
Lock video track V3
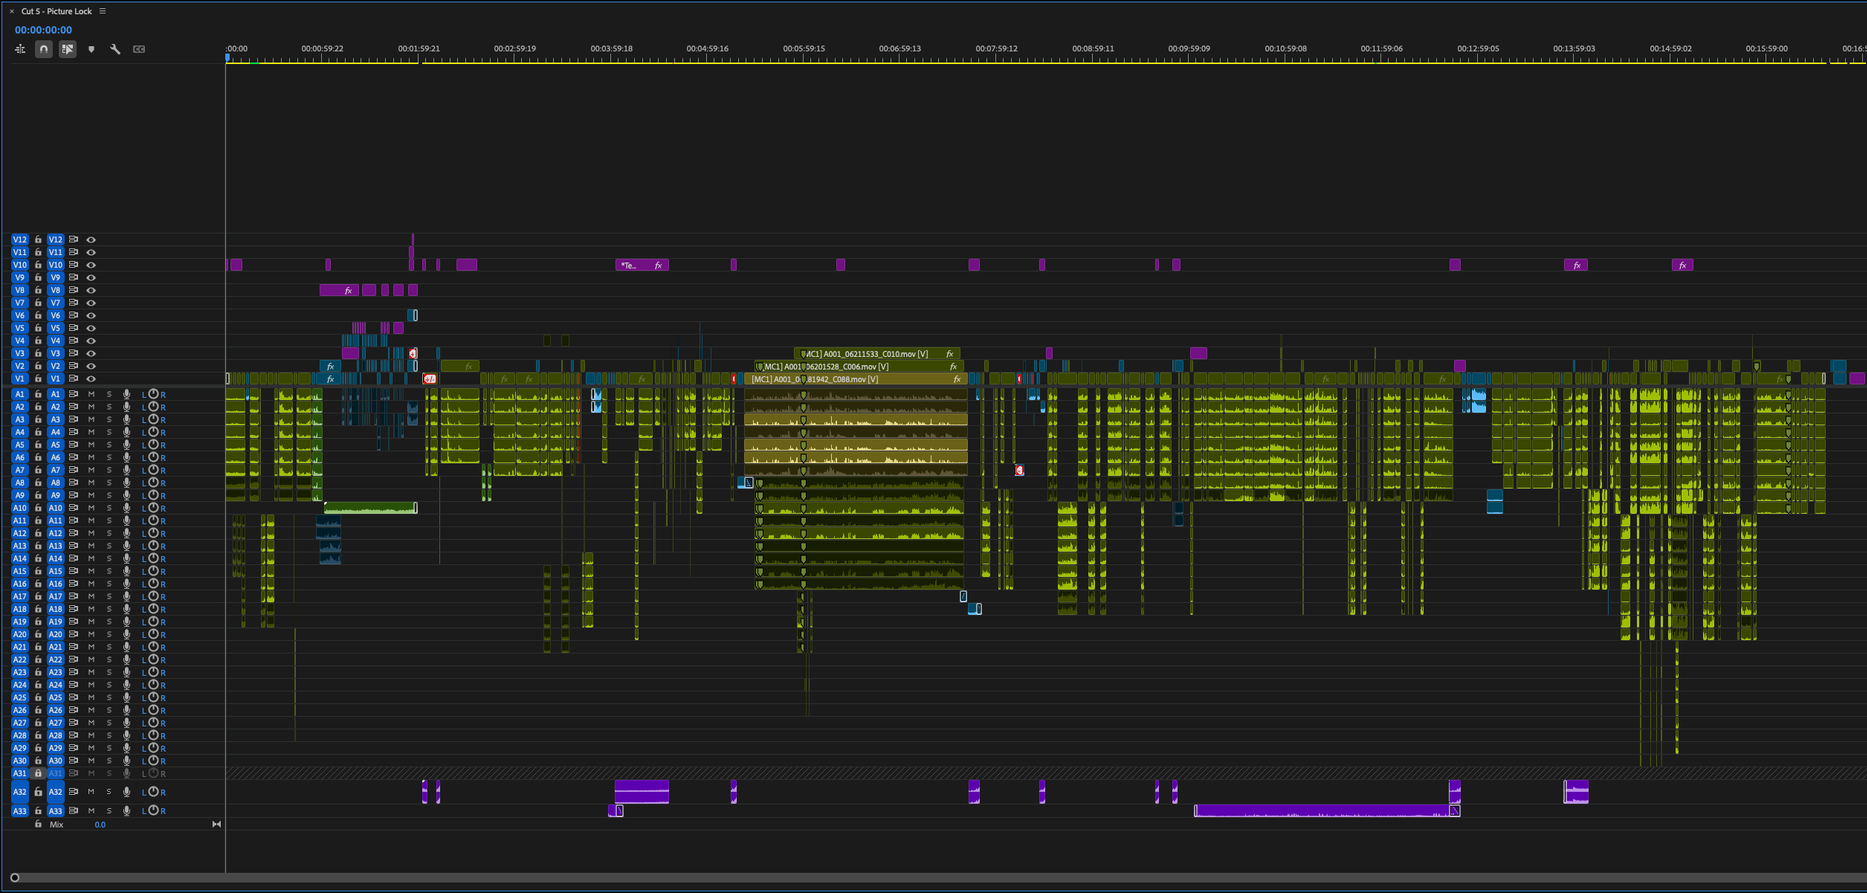point(38,353)
